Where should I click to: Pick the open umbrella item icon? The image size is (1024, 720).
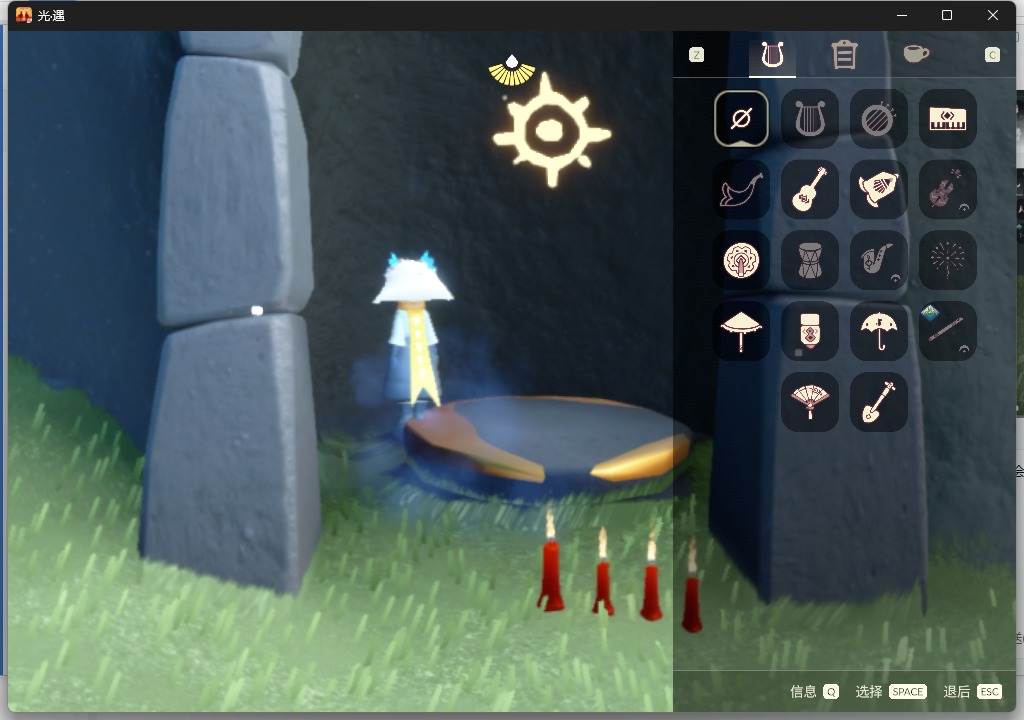878,331
